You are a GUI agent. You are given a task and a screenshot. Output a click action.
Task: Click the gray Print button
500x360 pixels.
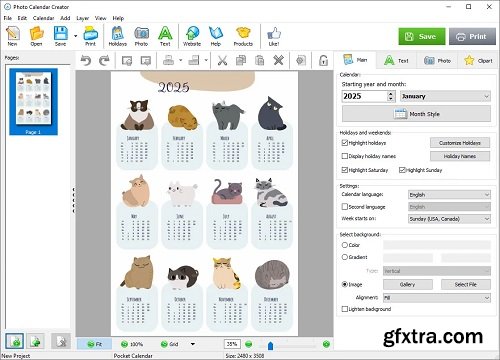pyautogui.click(x=472, y=36)
